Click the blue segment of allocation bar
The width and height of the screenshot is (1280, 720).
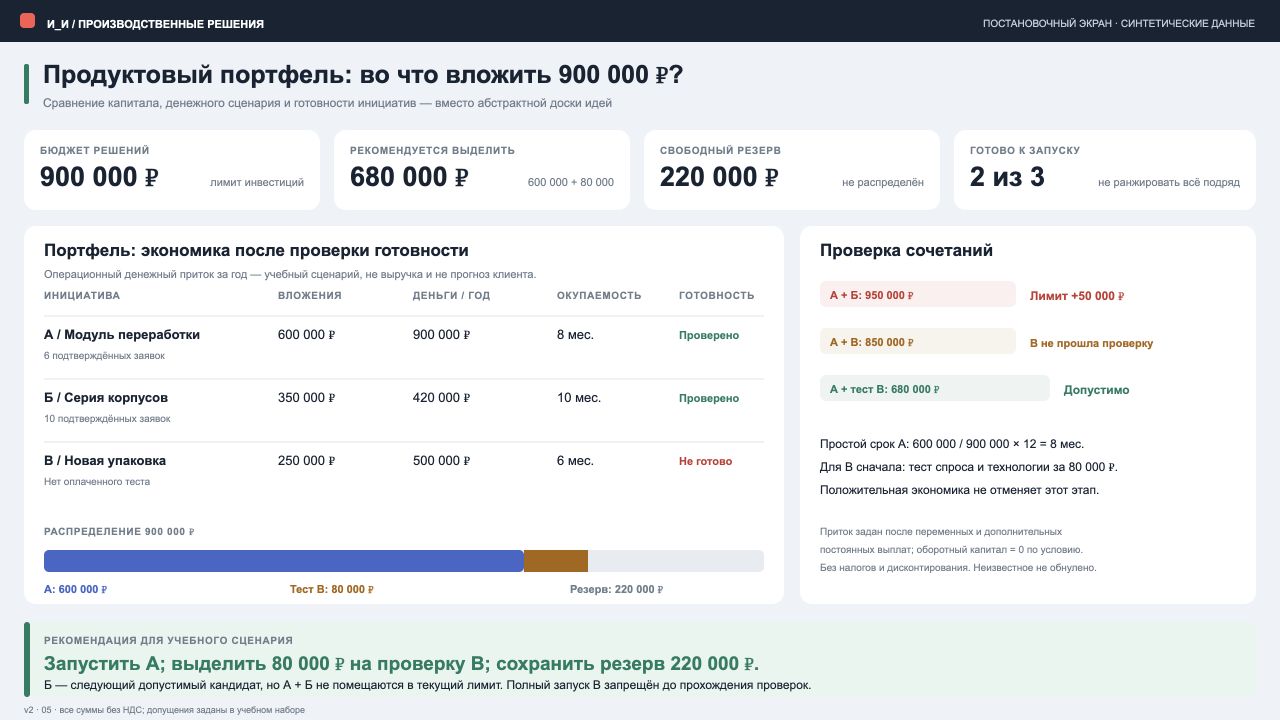point(284,561)
